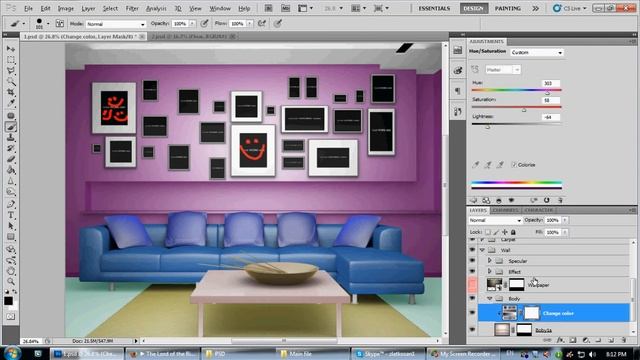Select the Move tool

(11, 49)
